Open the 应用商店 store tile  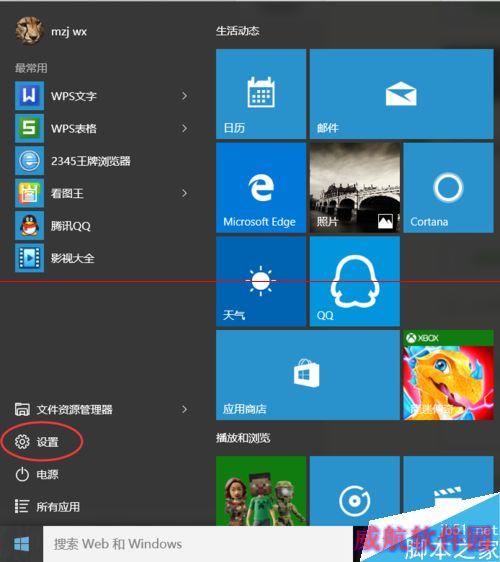[x=308, y=375]
